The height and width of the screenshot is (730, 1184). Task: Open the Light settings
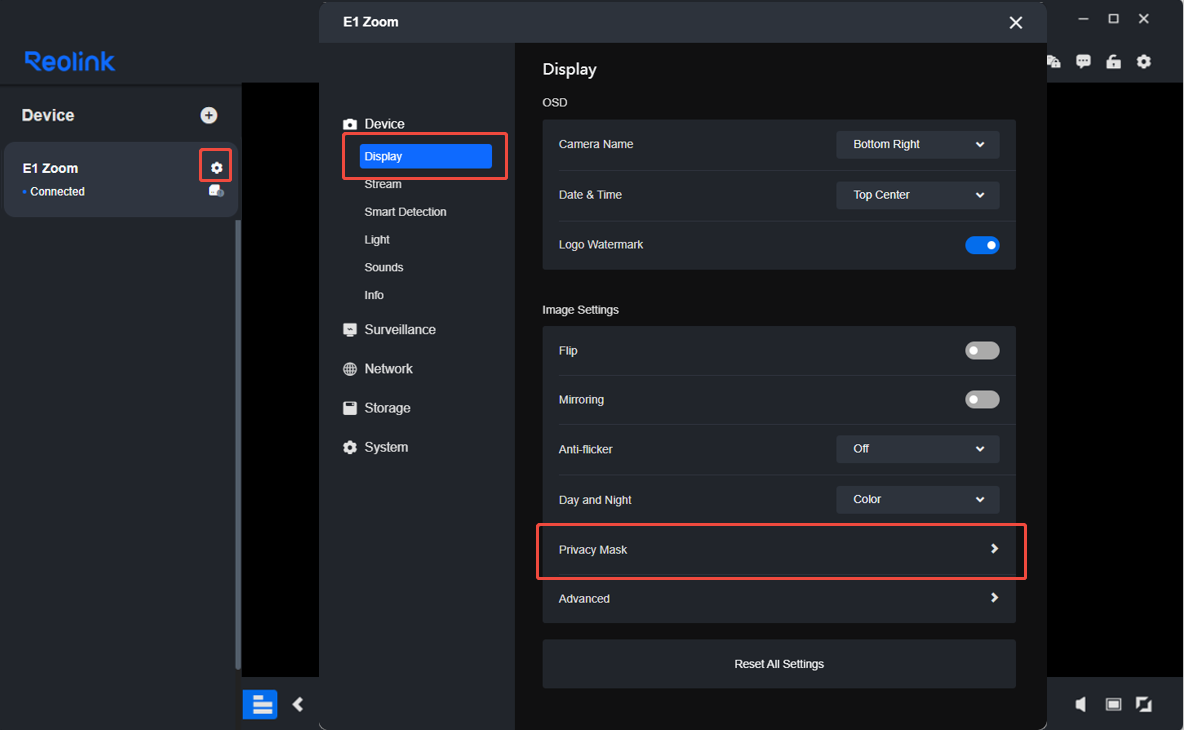(377, 239)
